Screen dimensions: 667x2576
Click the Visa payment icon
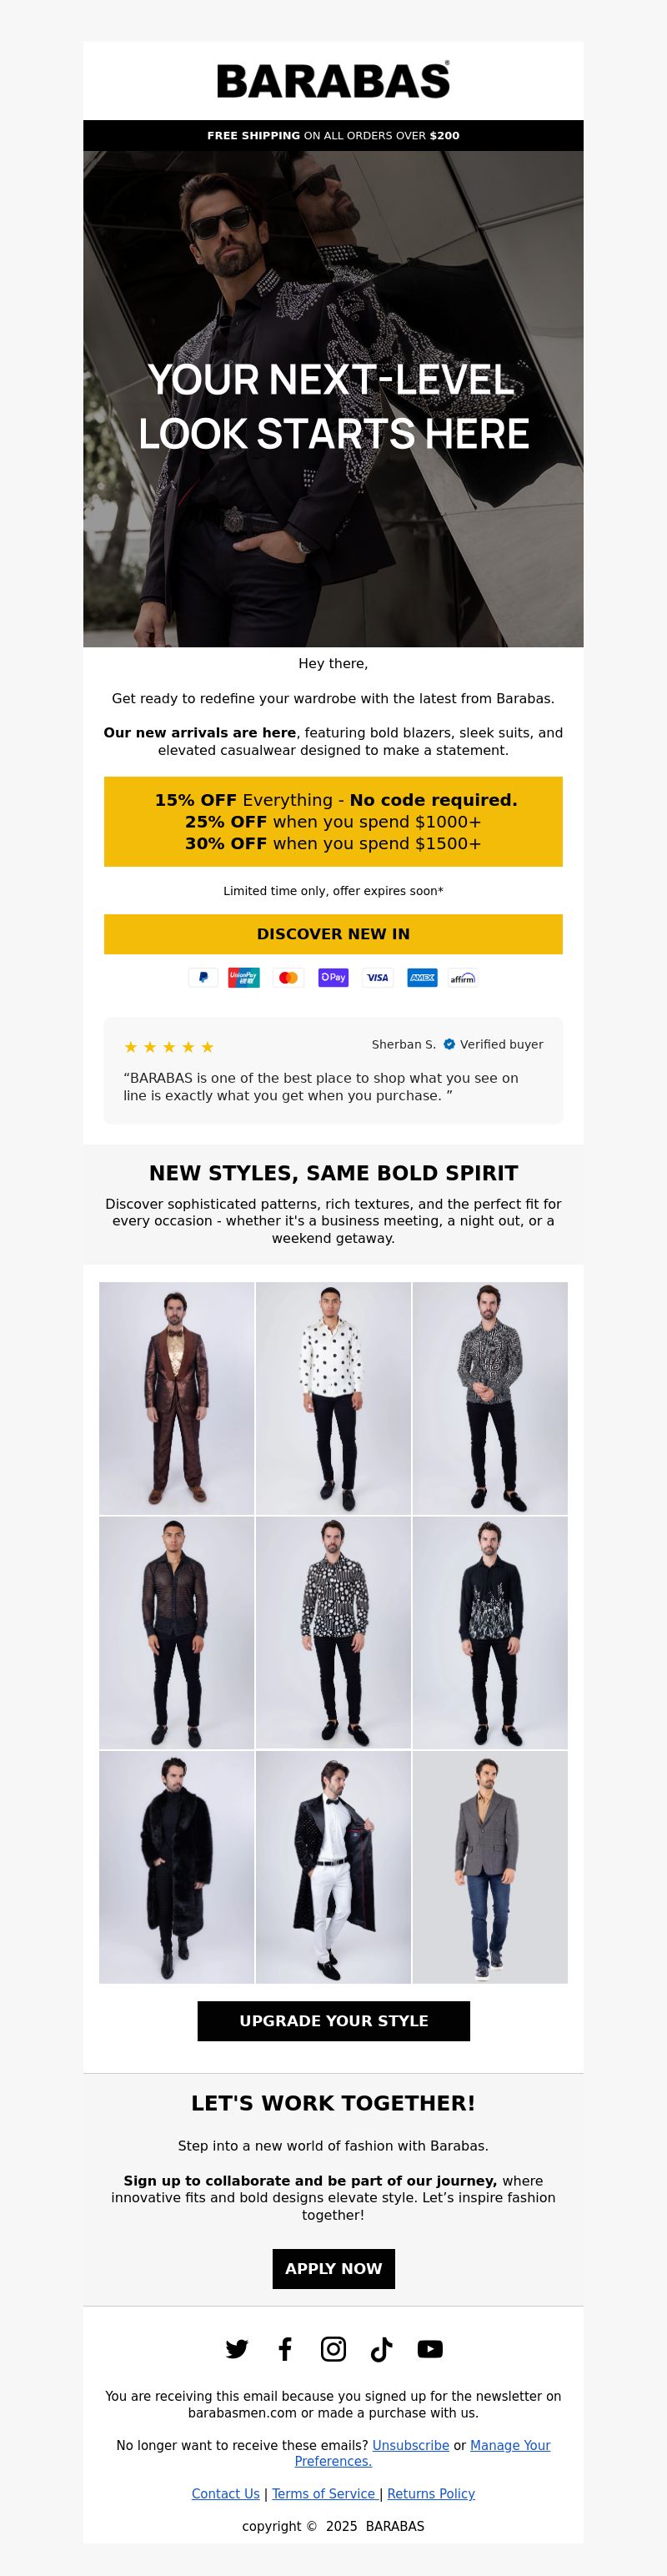point(378,977)
